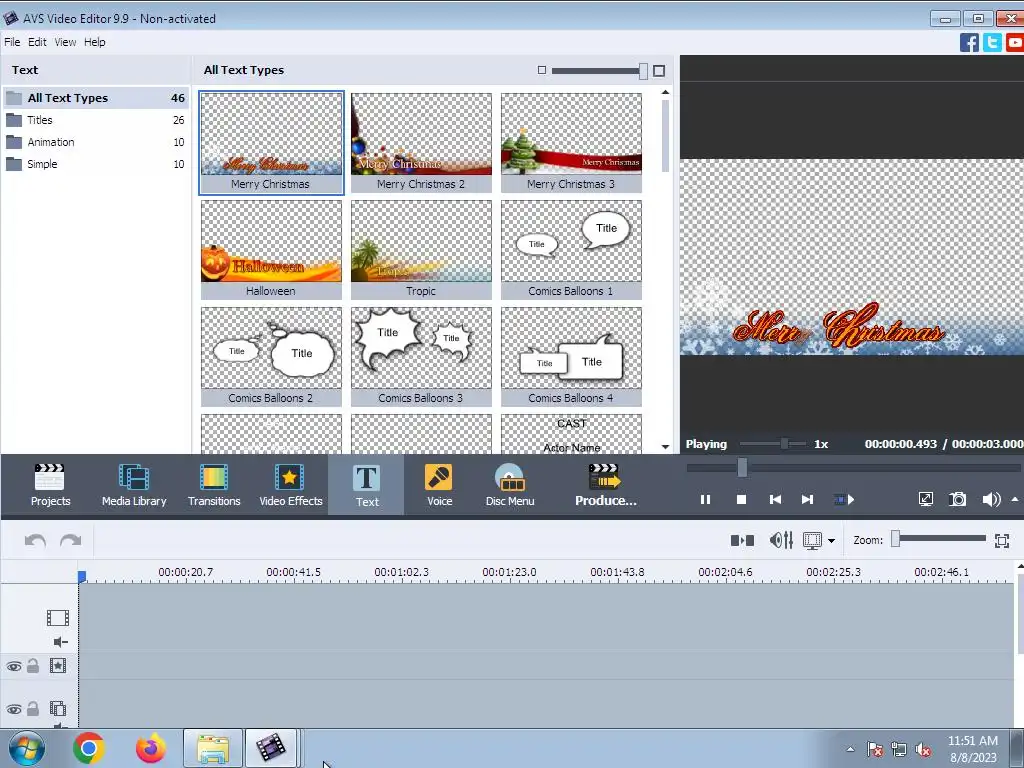Image resolution: width=1024 pixels, height=768 pixels.
Task: Select the Comics Balloons 4 preset
Action: click(571, 357)
